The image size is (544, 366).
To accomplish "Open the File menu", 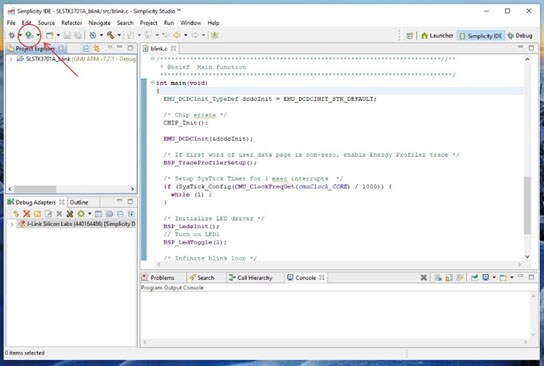I will click(x=11, y=23).
